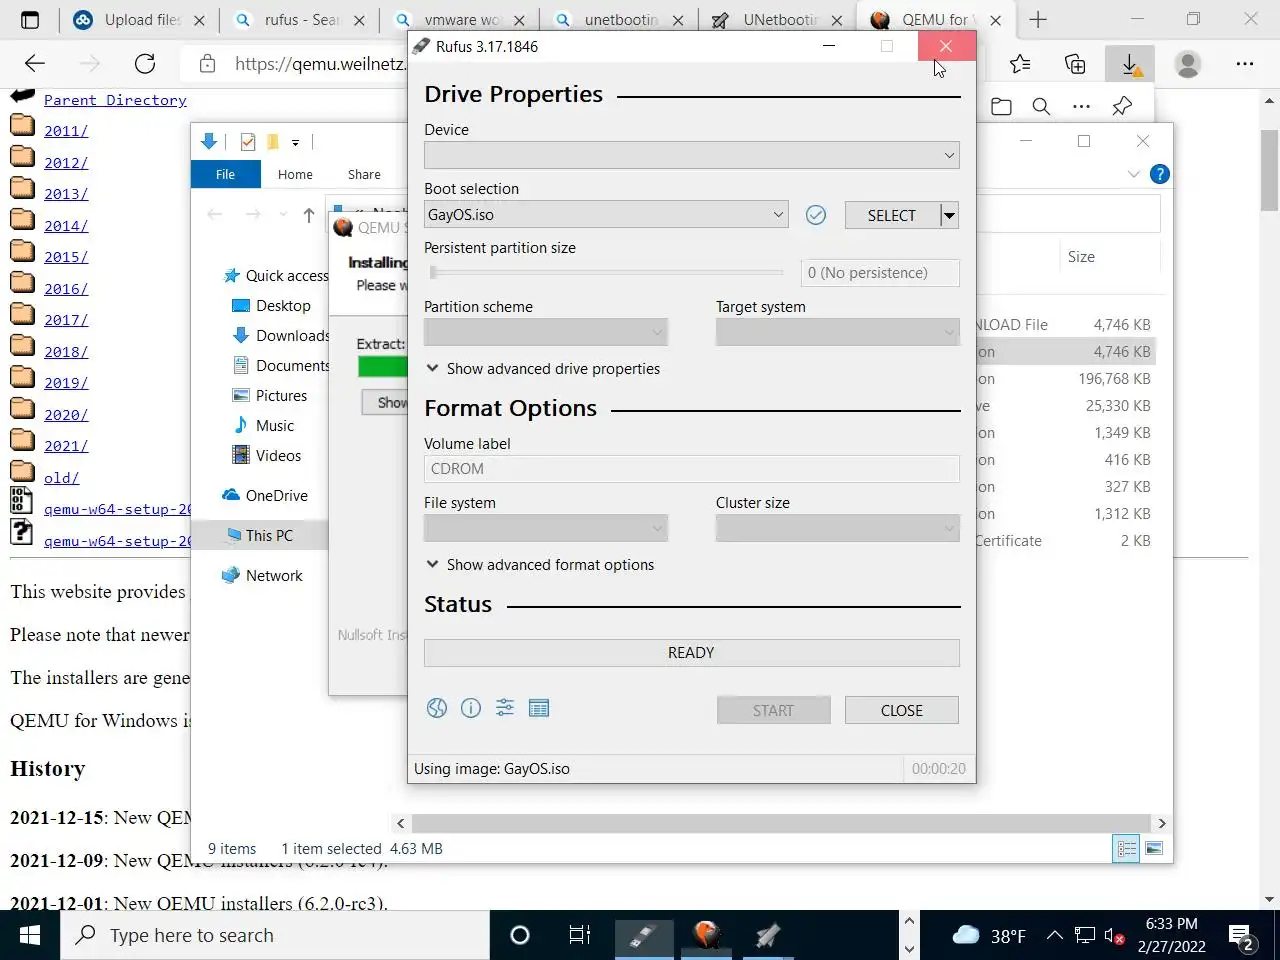
Task: Select Network in navigation pane
Action: point(274,575)
